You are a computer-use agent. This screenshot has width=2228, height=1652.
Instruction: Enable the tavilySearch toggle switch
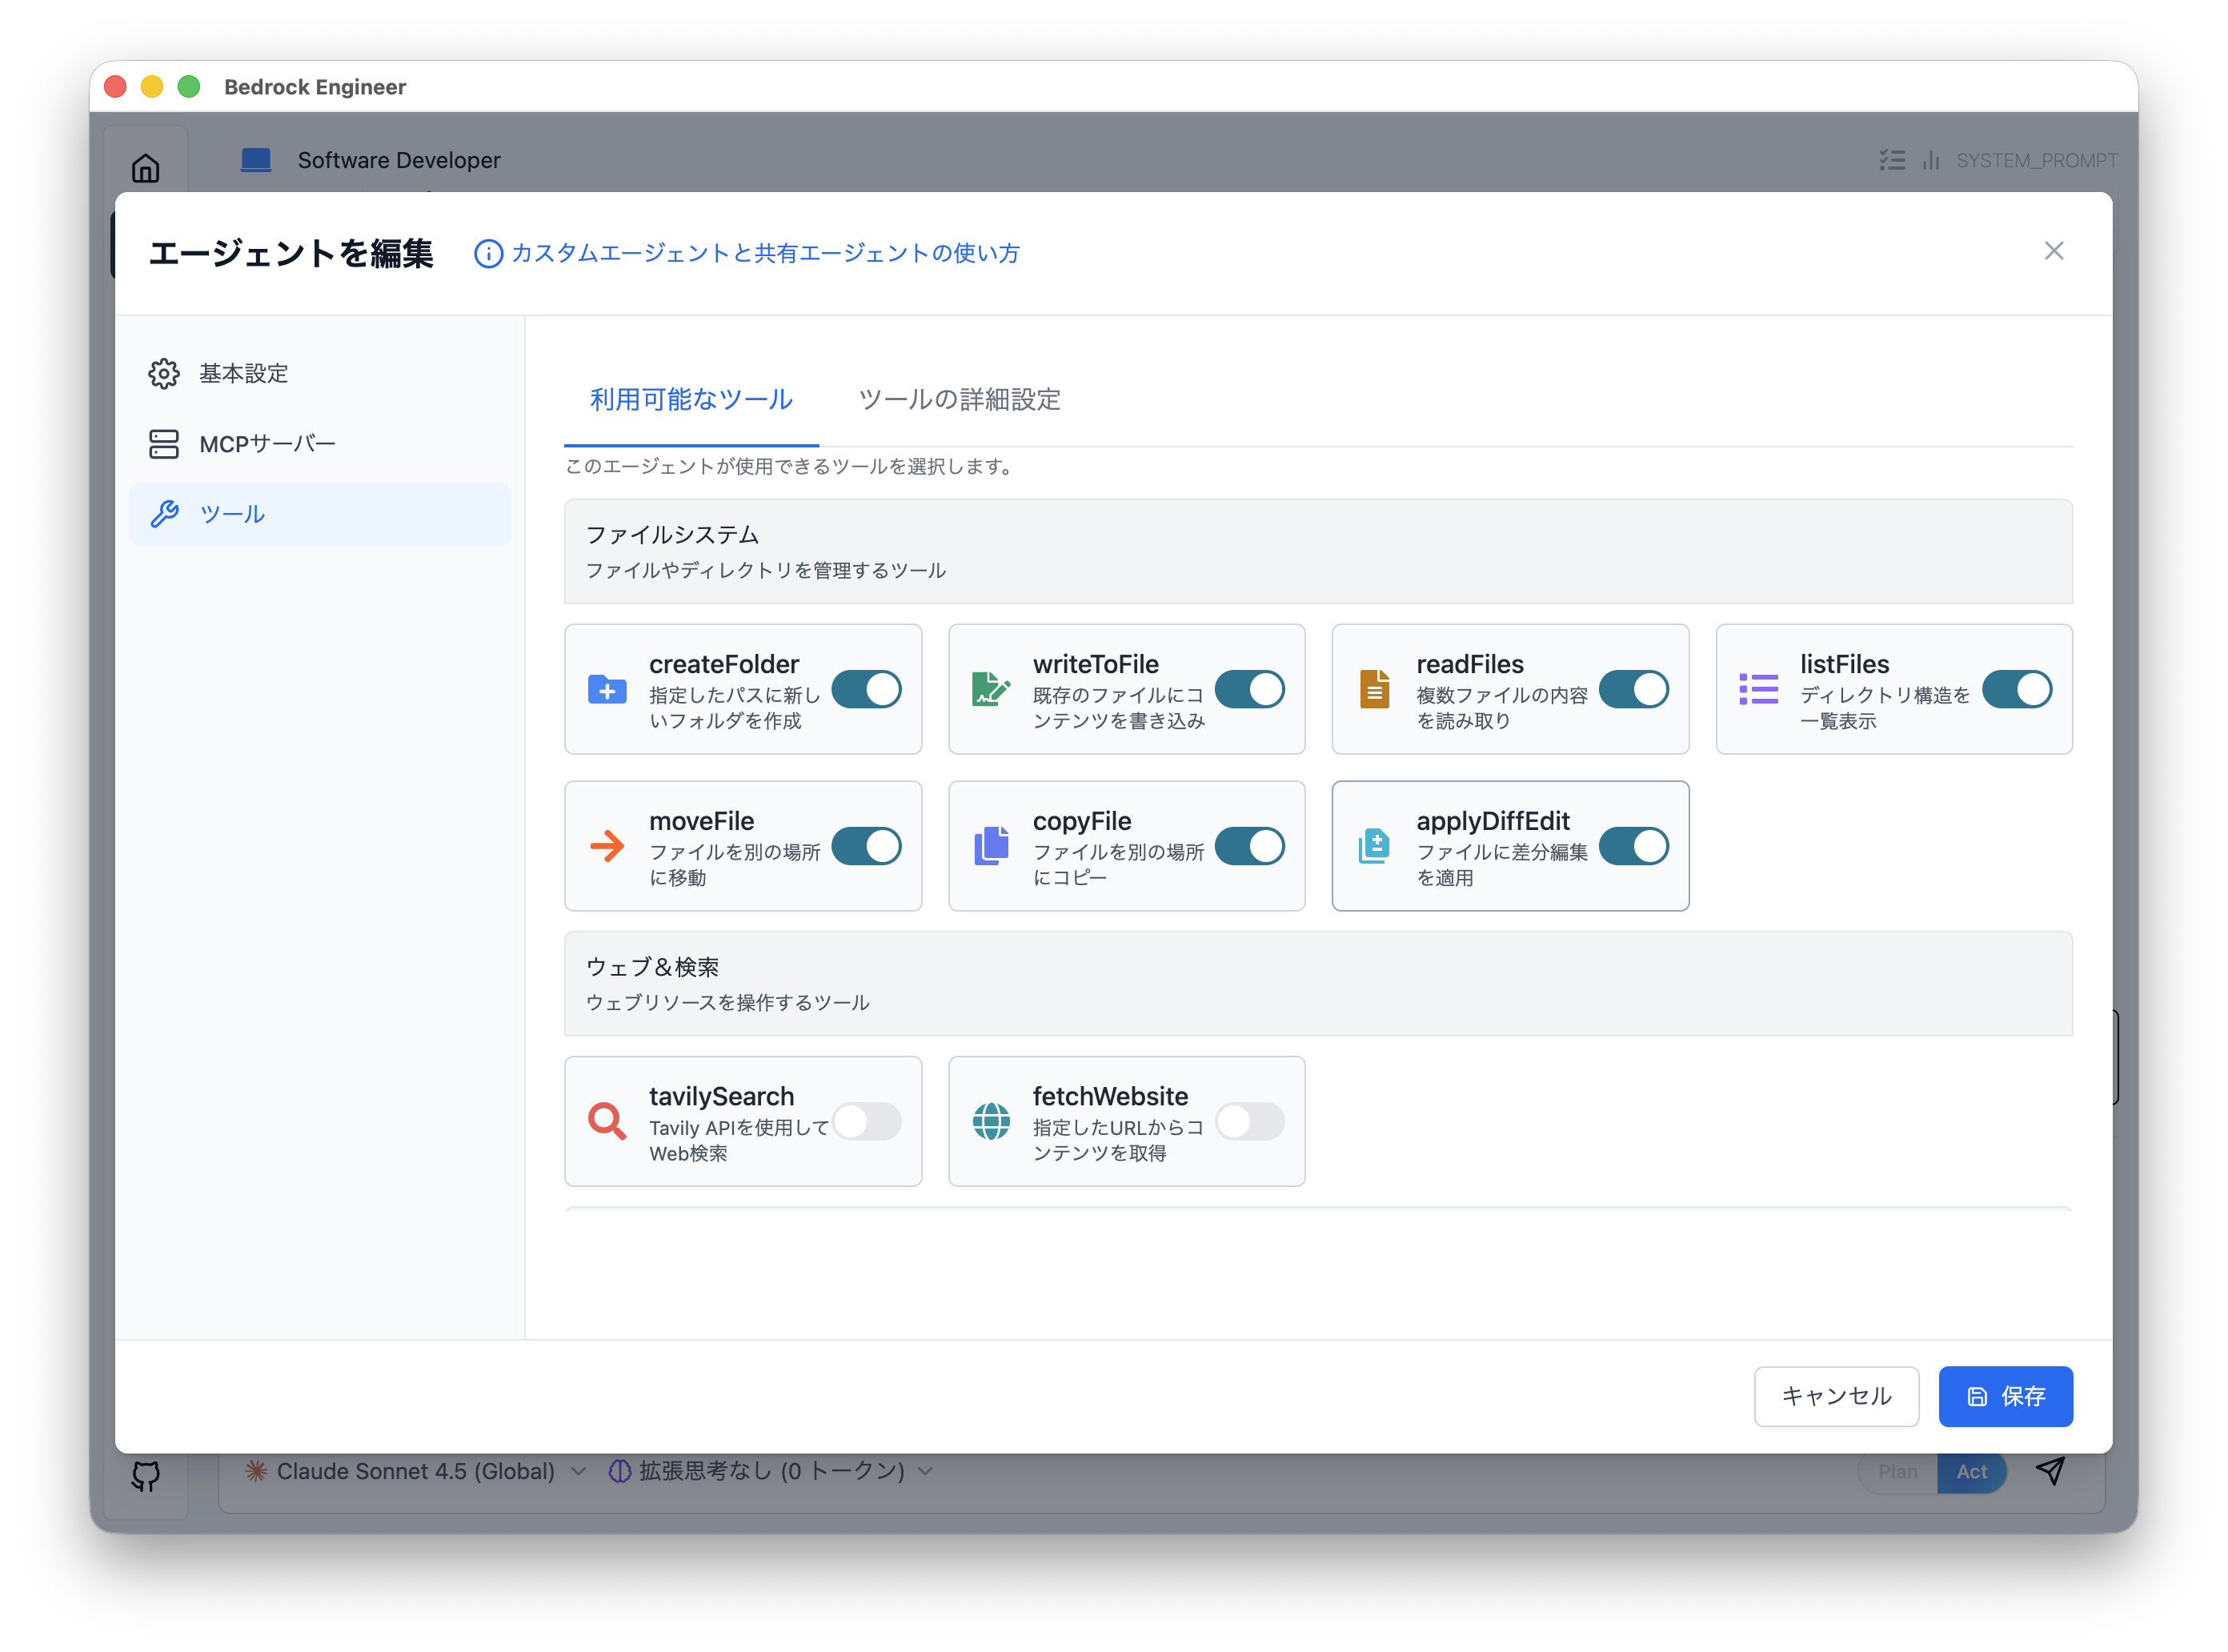click(x=866, y=1121)
